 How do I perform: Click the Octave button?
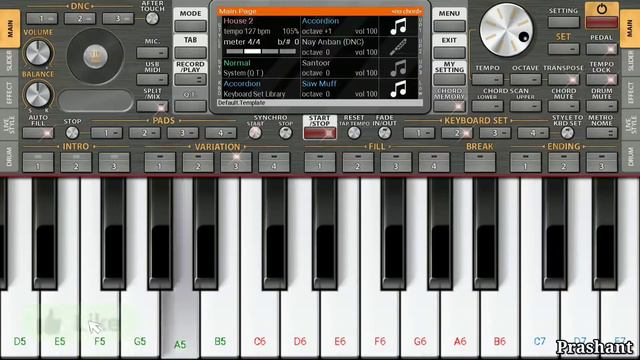point(525,79)
